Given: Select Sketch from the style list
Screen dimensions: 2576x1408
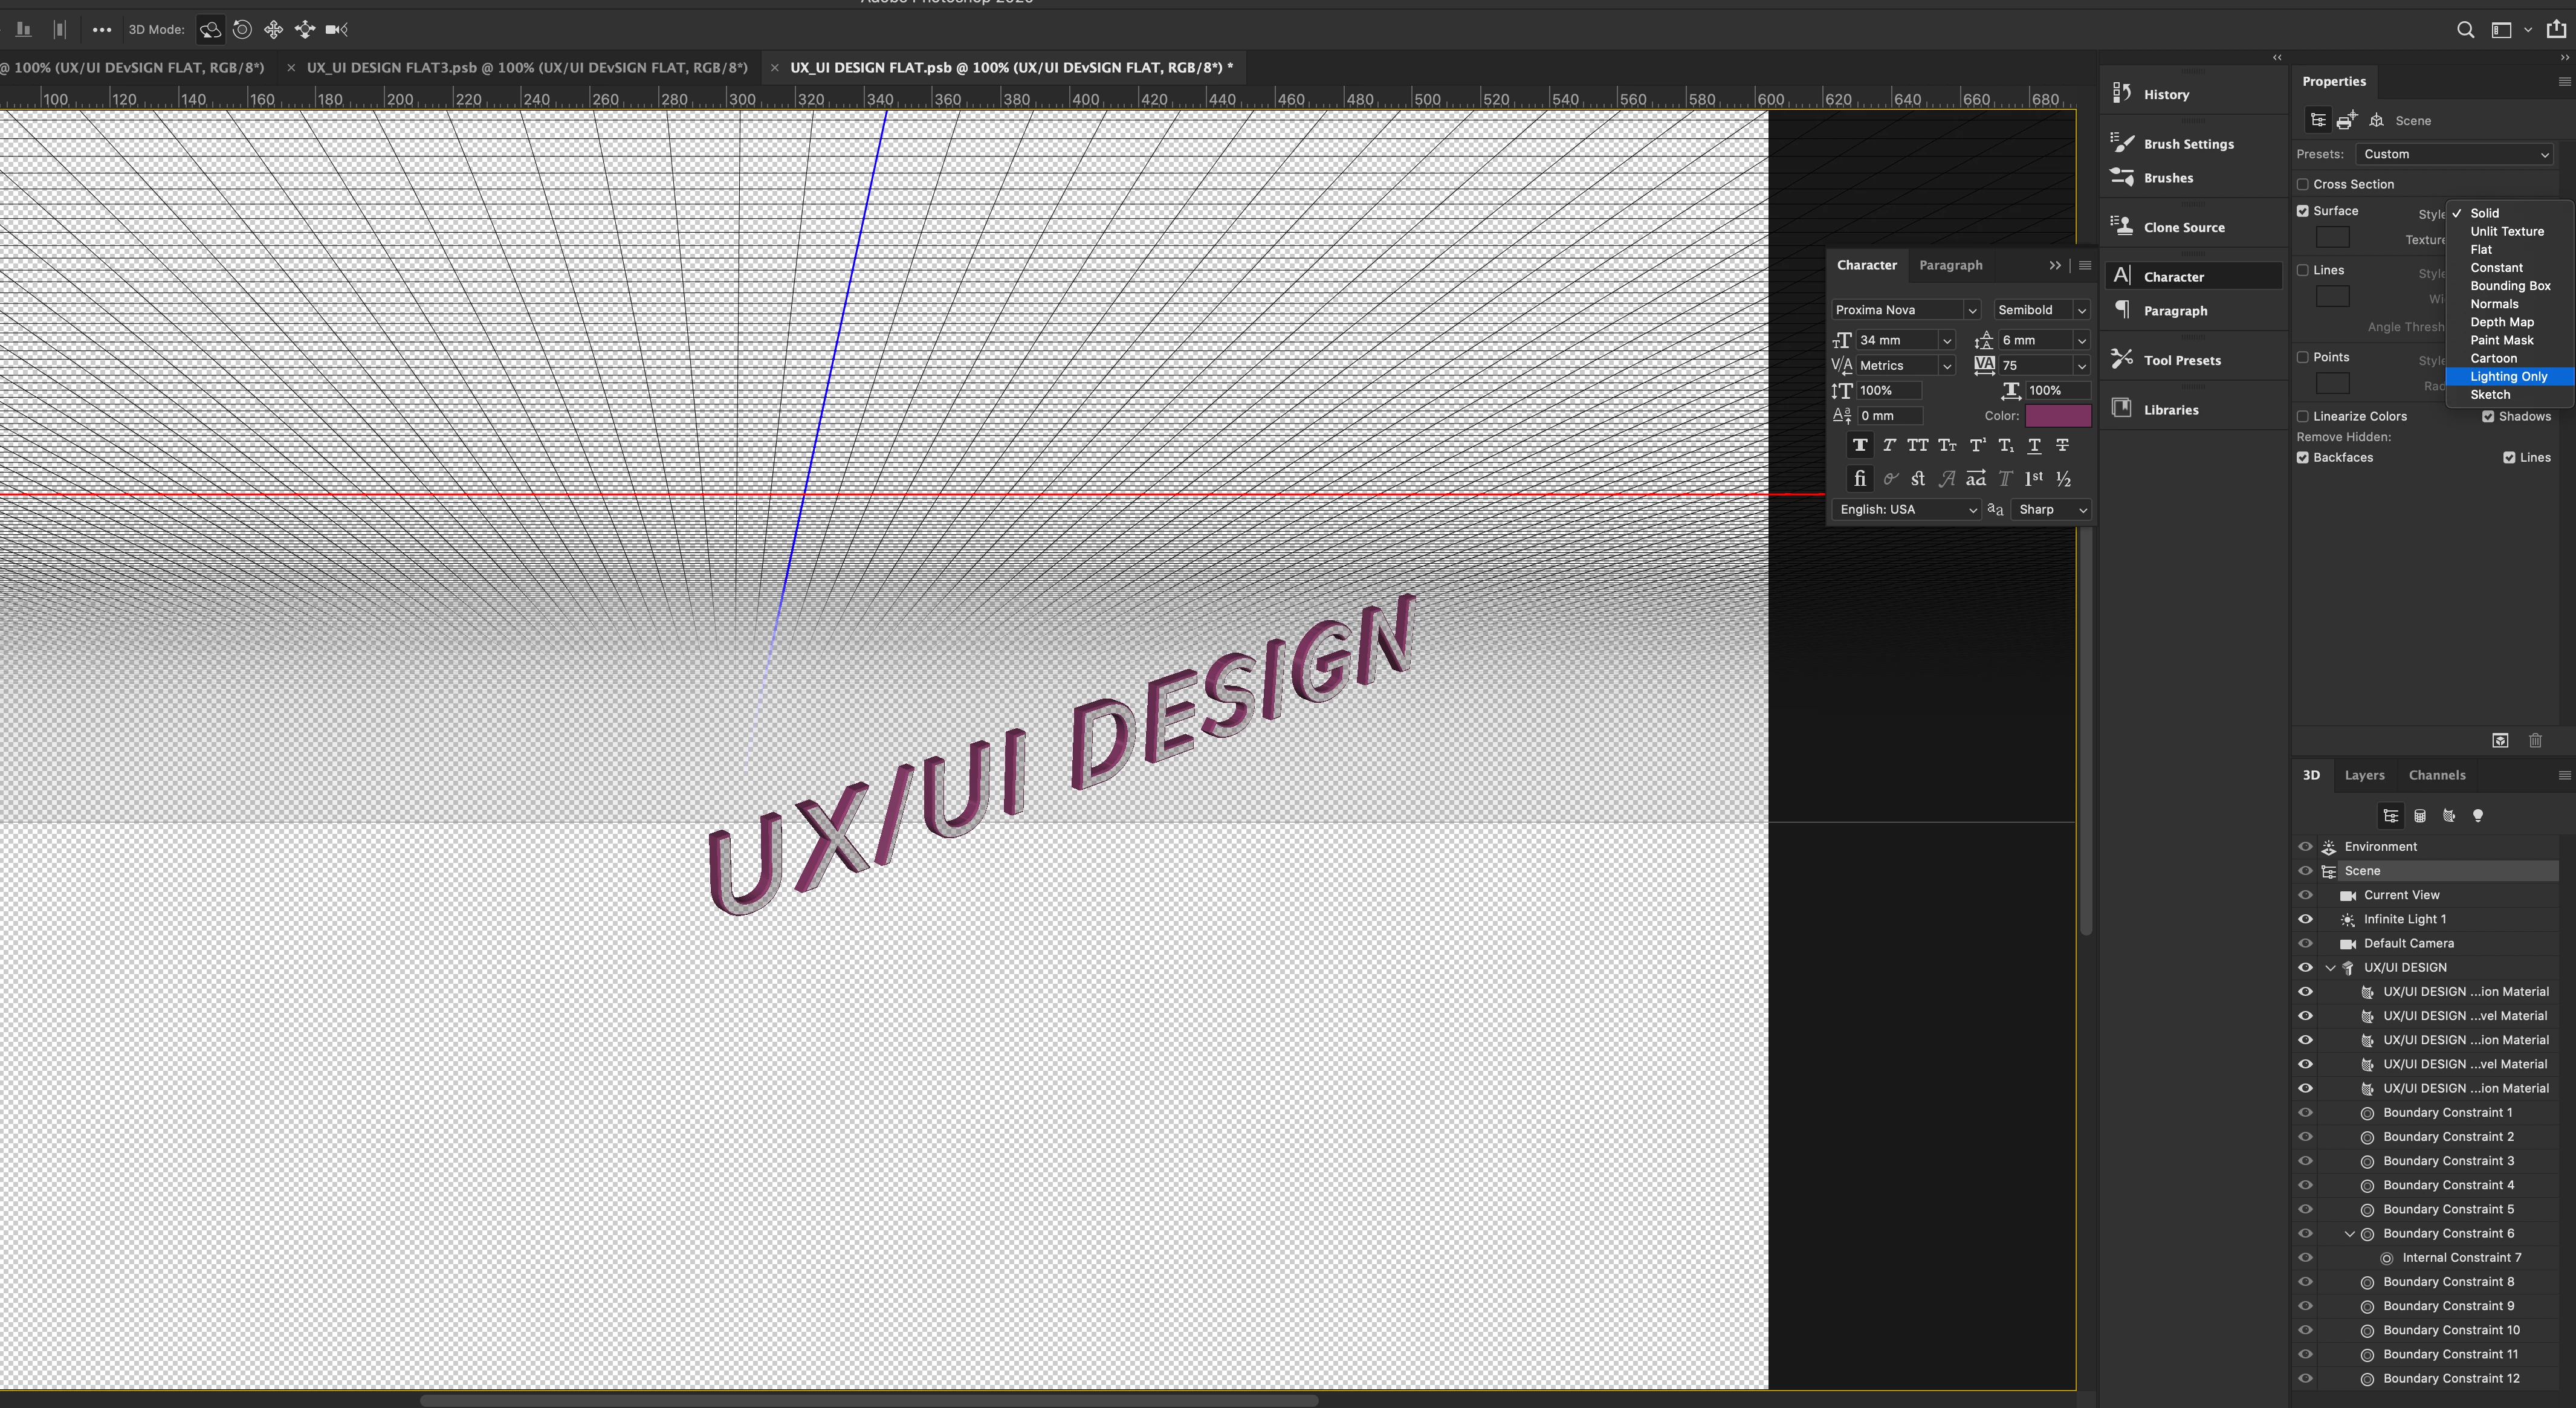Looking at the screenshot, I should click(x=2489, y=395).
